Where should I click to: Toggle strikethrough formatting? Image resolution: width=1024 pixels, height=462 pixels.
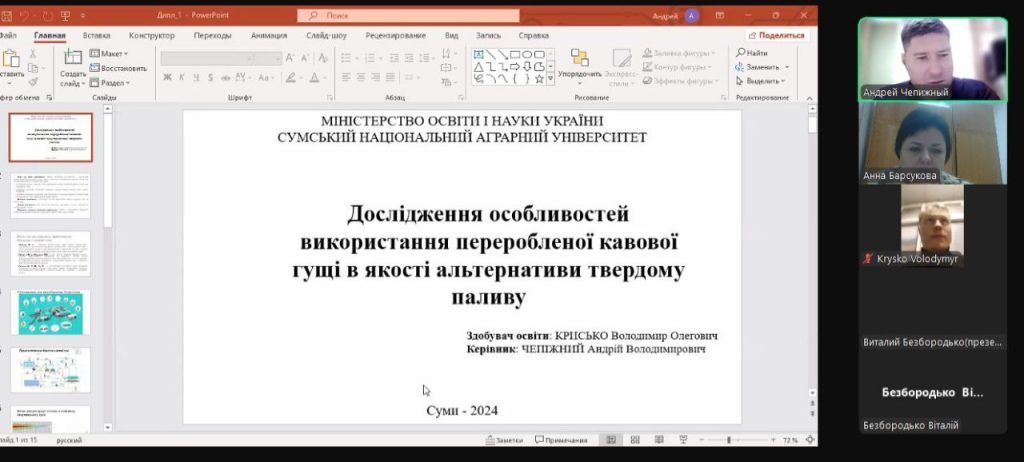coord(225,77)
